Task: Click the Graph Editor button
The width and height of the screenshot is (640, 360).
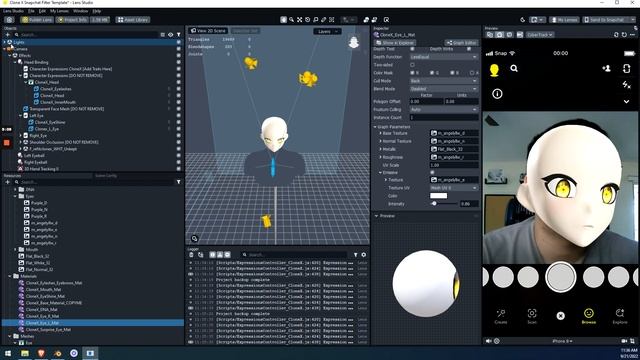Action: click(461, 42)
